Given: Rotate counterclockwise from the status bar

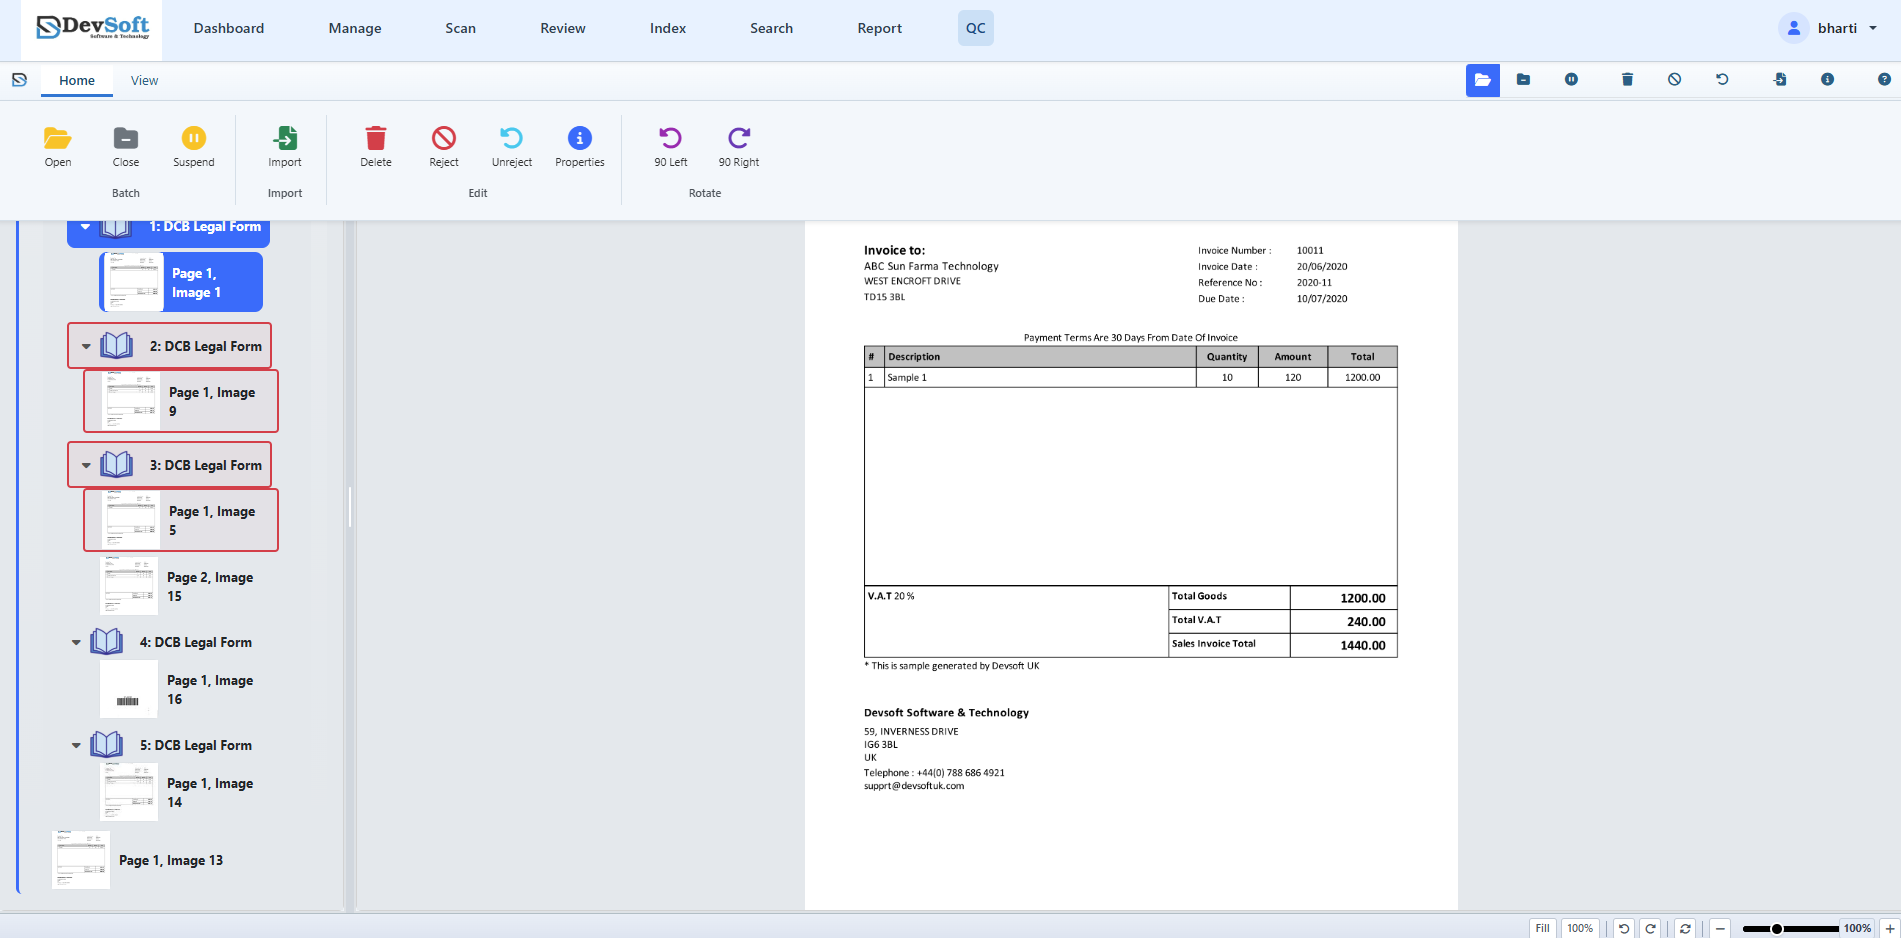Looking at the screenshot, I should 1624,928.
